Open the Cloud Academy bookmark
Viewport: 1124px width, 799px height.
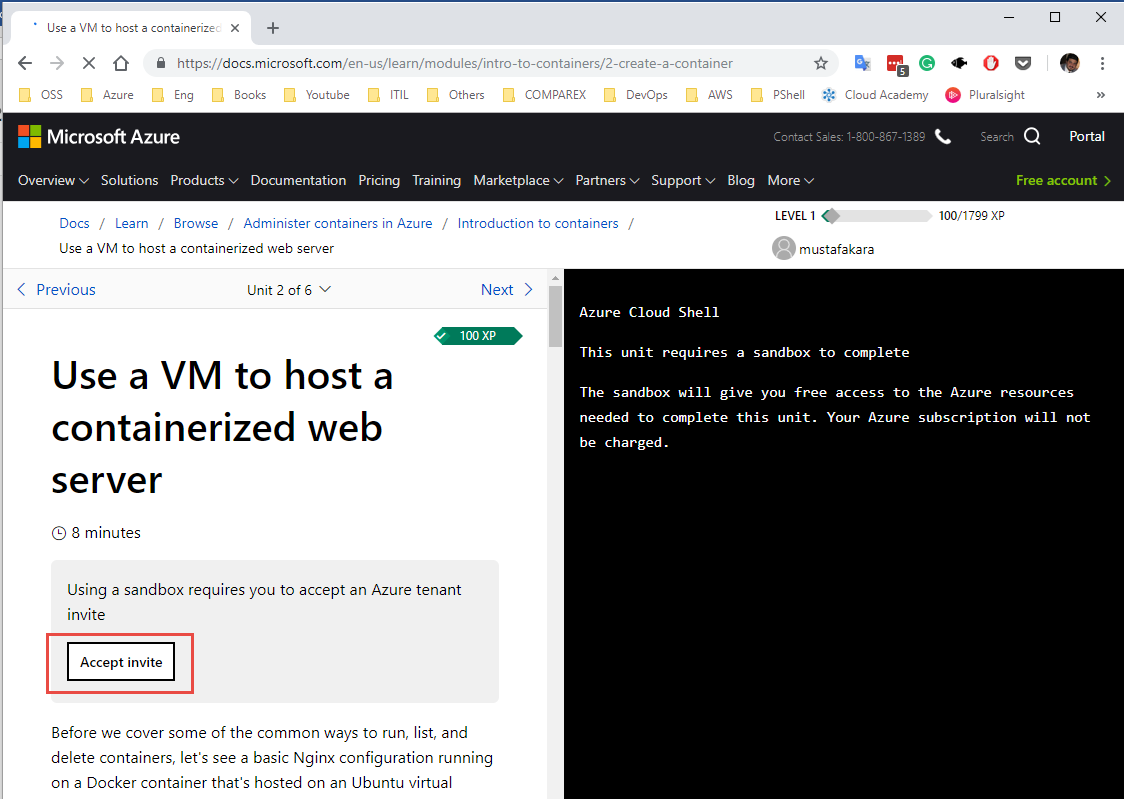[x=875, y=95]
